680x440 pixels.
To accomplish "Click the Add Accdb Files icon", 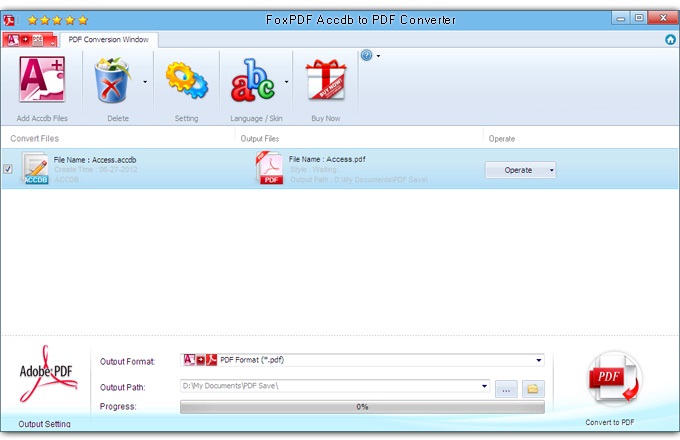I will pos(42,80).
